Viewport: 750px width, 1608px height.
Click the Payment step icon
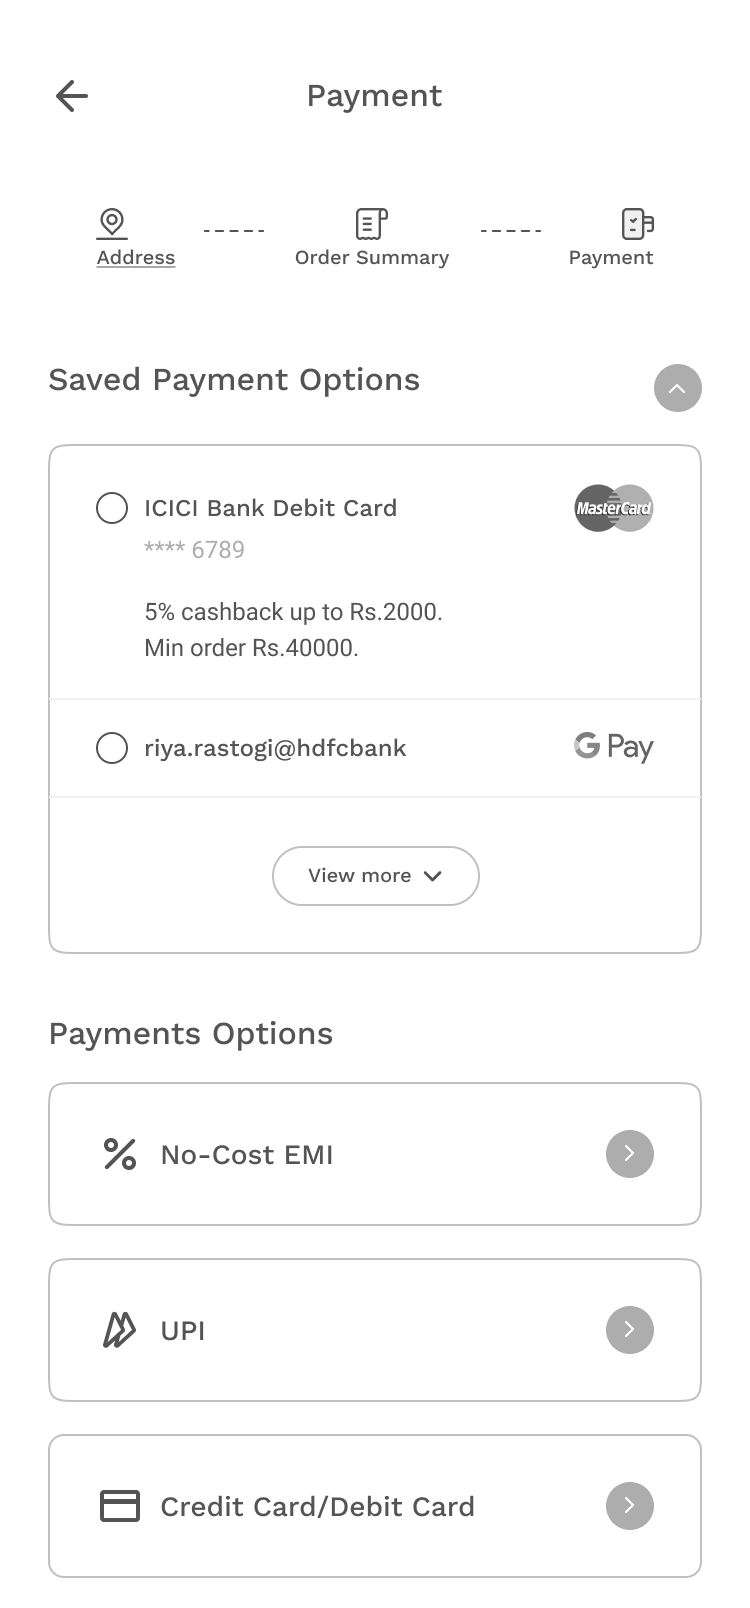pos(637,224)
